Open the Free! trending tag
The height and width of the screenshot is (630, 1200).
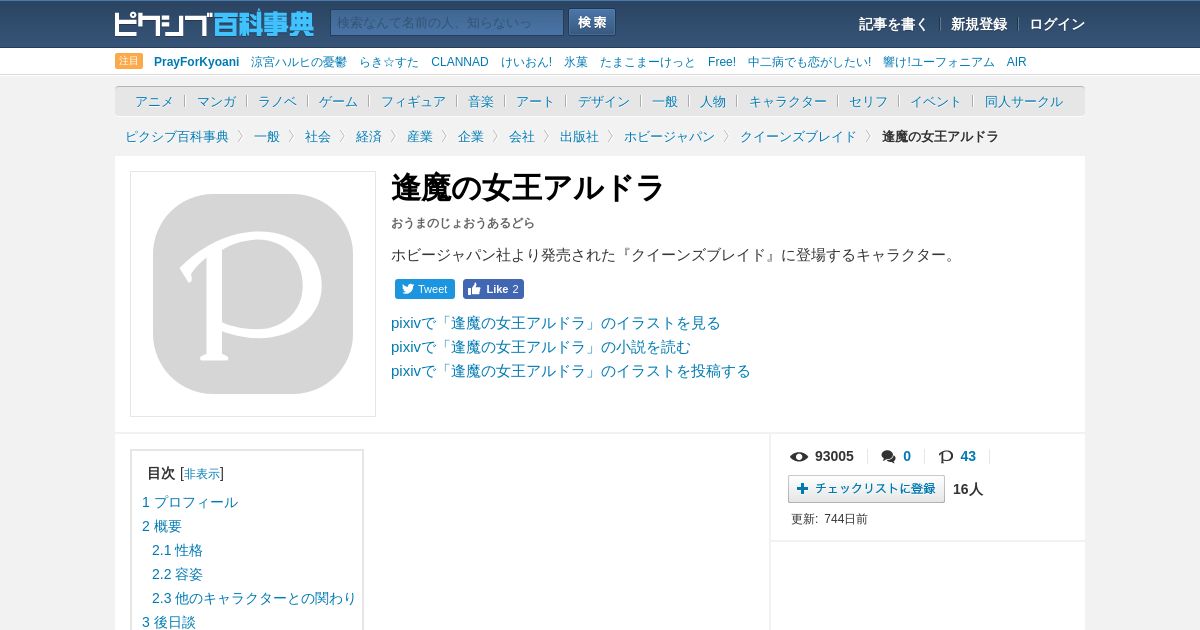pyautogui.click(x=722, y=62)
